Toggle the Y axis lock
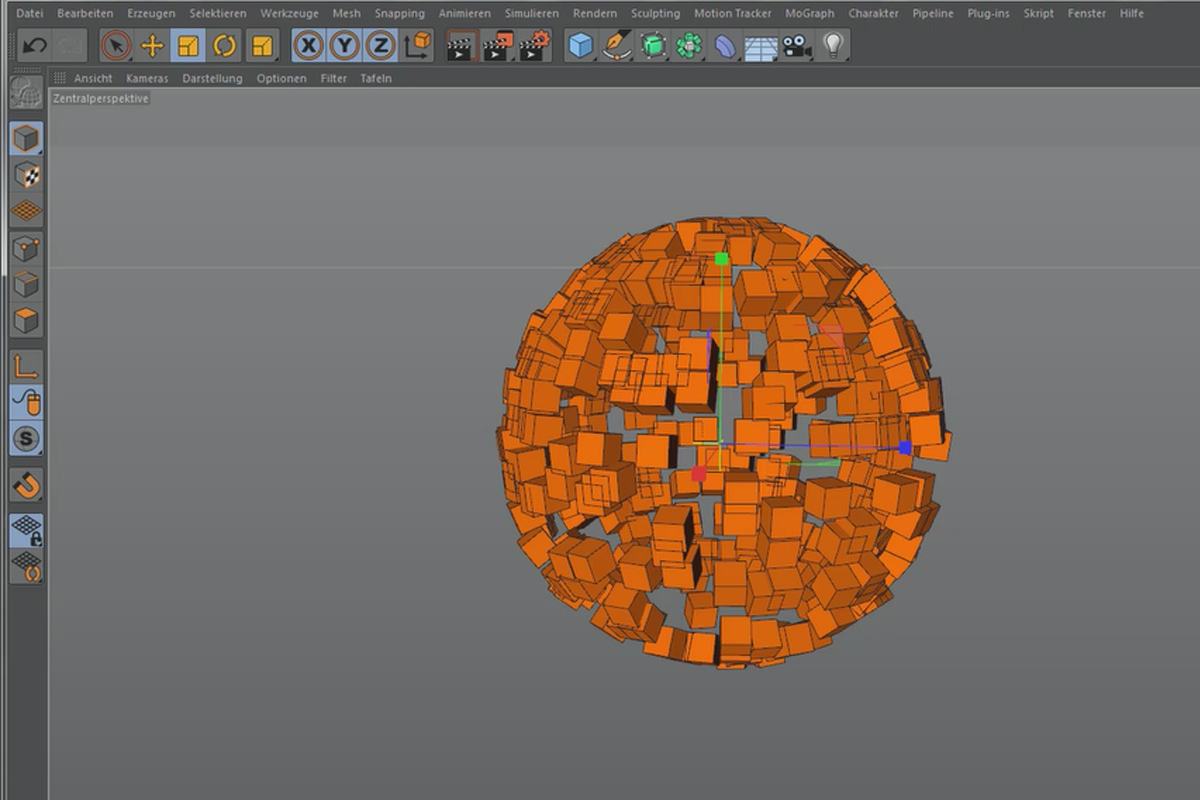This screenshot has width=1200, height=800. tap(344, 46)
